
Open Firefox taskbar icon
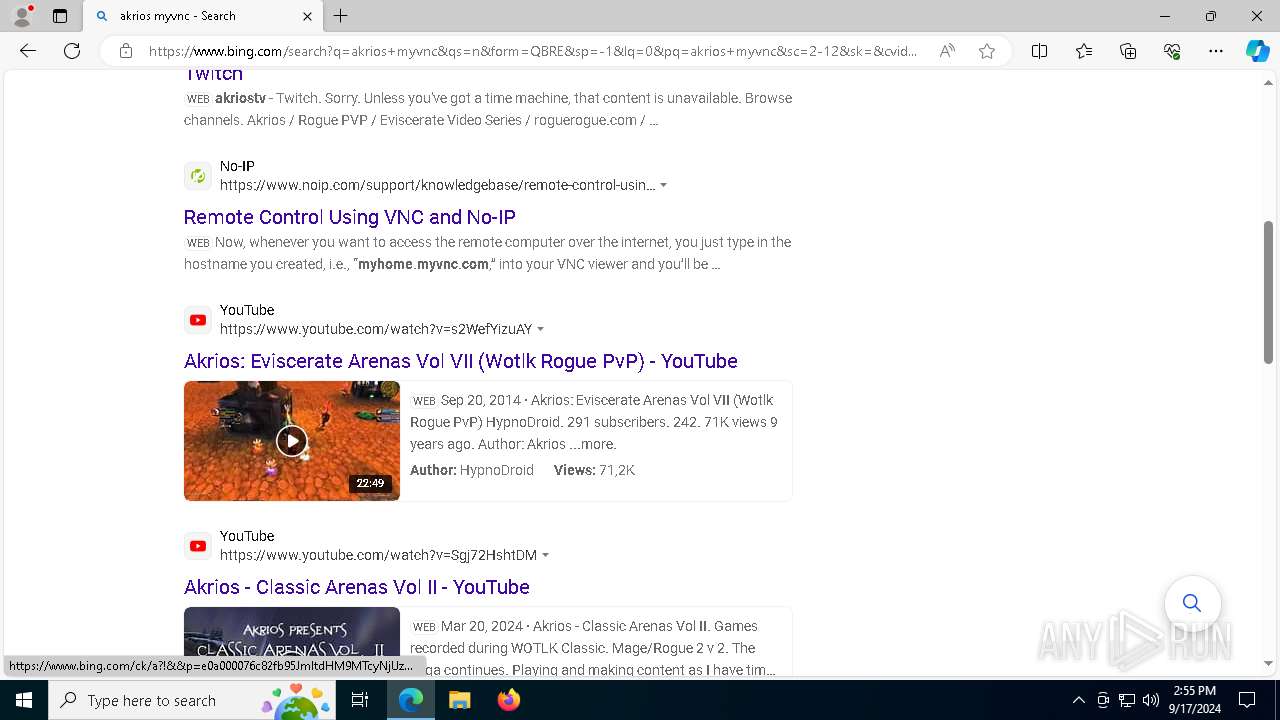coord(508,700)
